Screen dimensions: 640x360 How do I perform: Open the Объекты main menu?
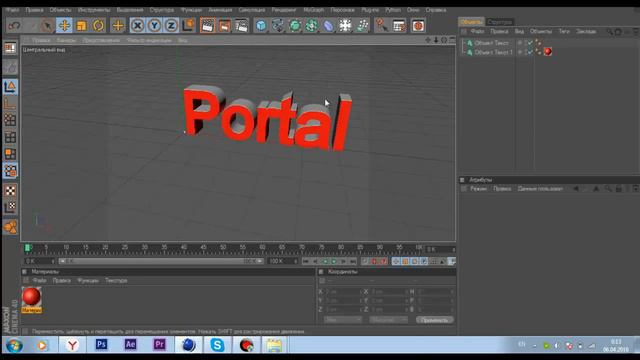60,10
